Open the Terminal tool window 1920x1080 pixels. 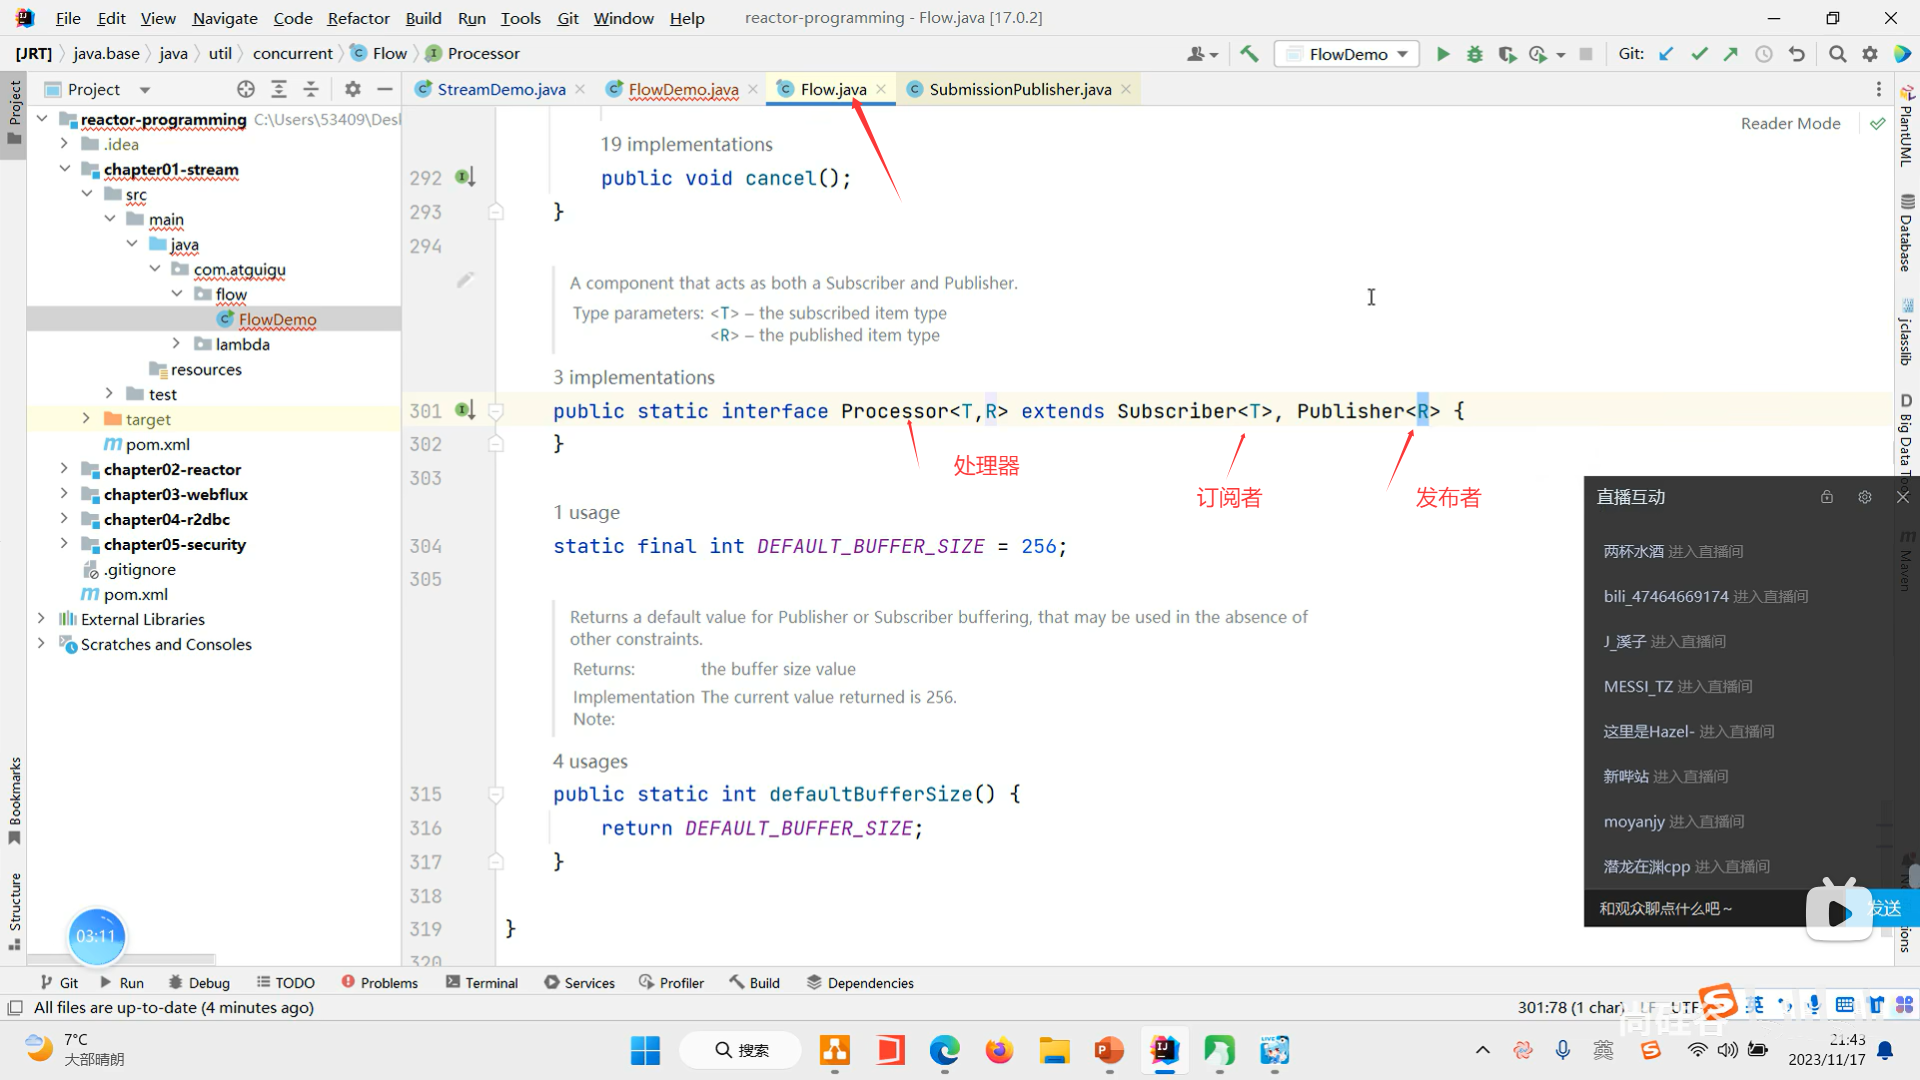[x=482, y=983]
